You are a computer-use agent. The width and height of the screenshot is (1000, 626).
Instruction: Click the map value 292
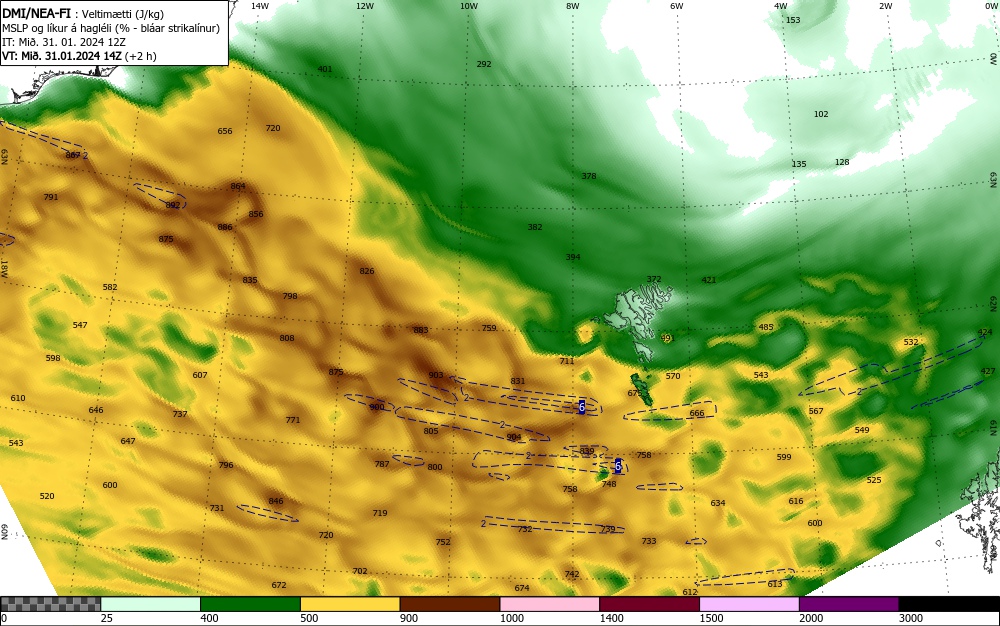pos(484,64)
